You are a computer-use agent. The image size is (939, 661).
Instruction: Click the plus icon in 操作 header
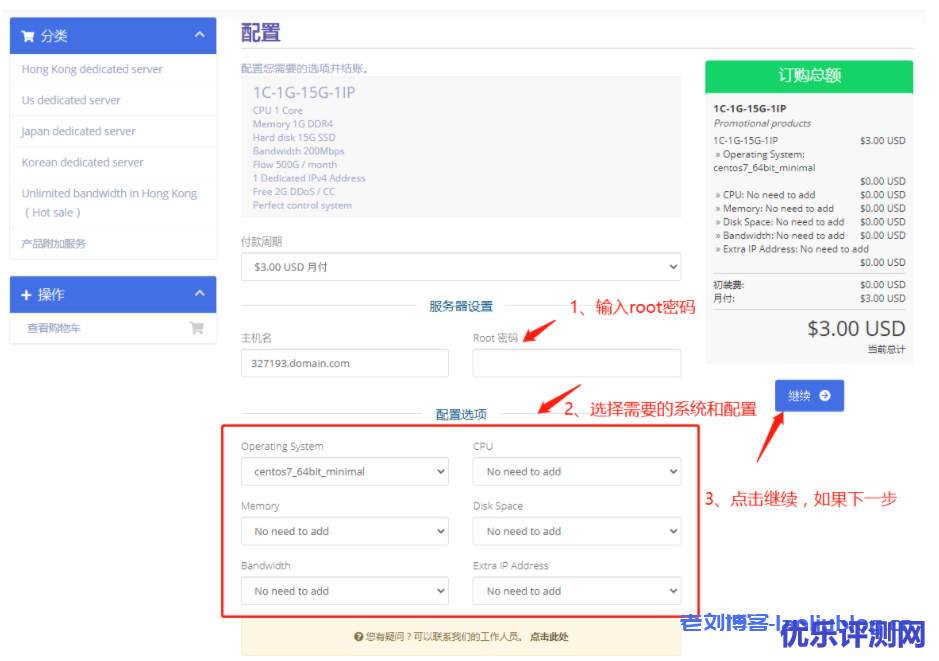[27, 295]
